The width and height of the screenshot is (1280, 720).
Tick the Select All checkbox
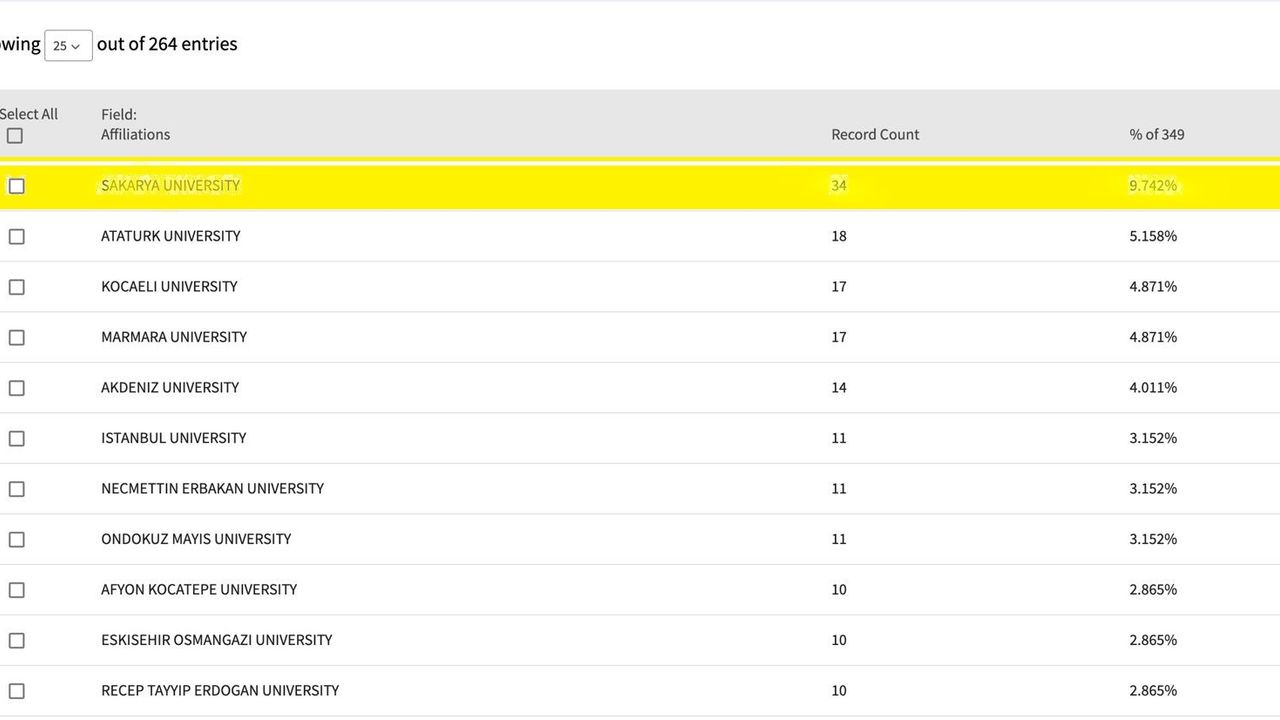15,136
